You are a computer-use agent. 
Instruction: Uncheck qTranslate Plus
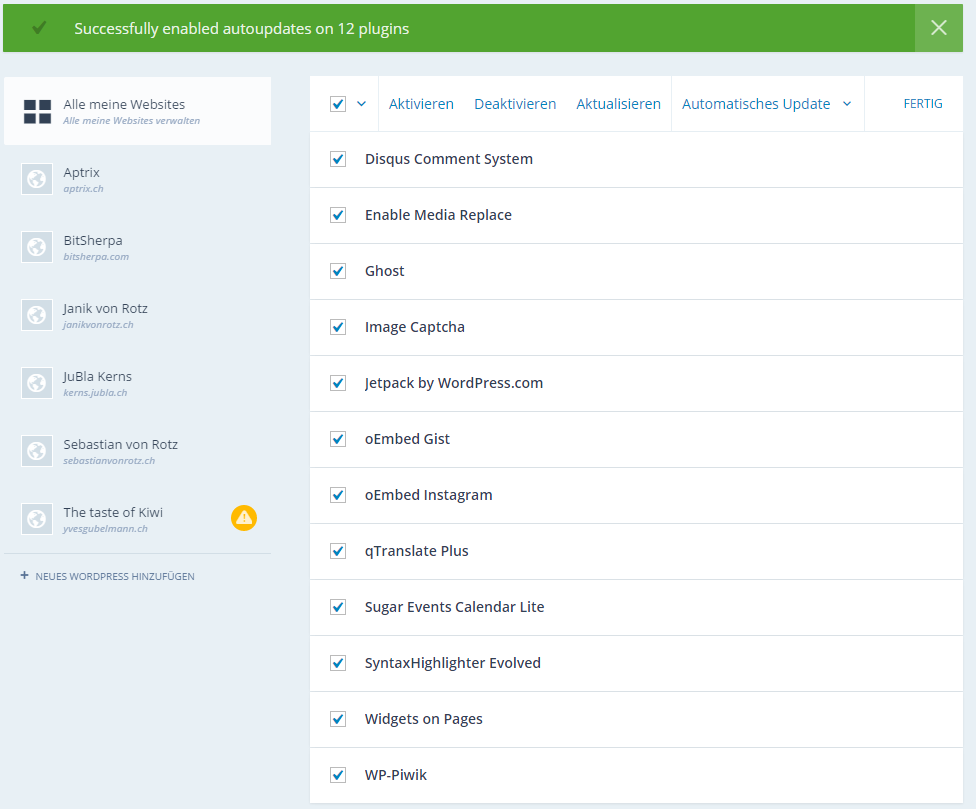point(338,551)
